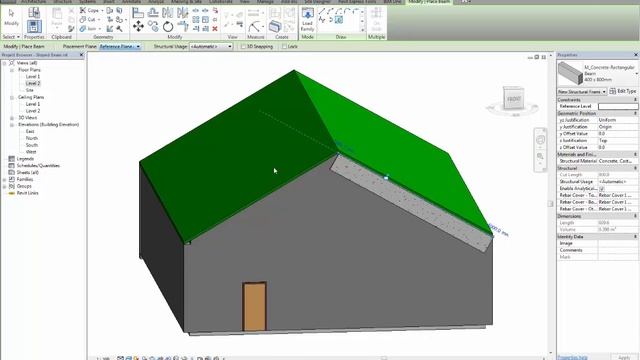
Task: Click the Comments value field
Action: (x=618, y=250)
